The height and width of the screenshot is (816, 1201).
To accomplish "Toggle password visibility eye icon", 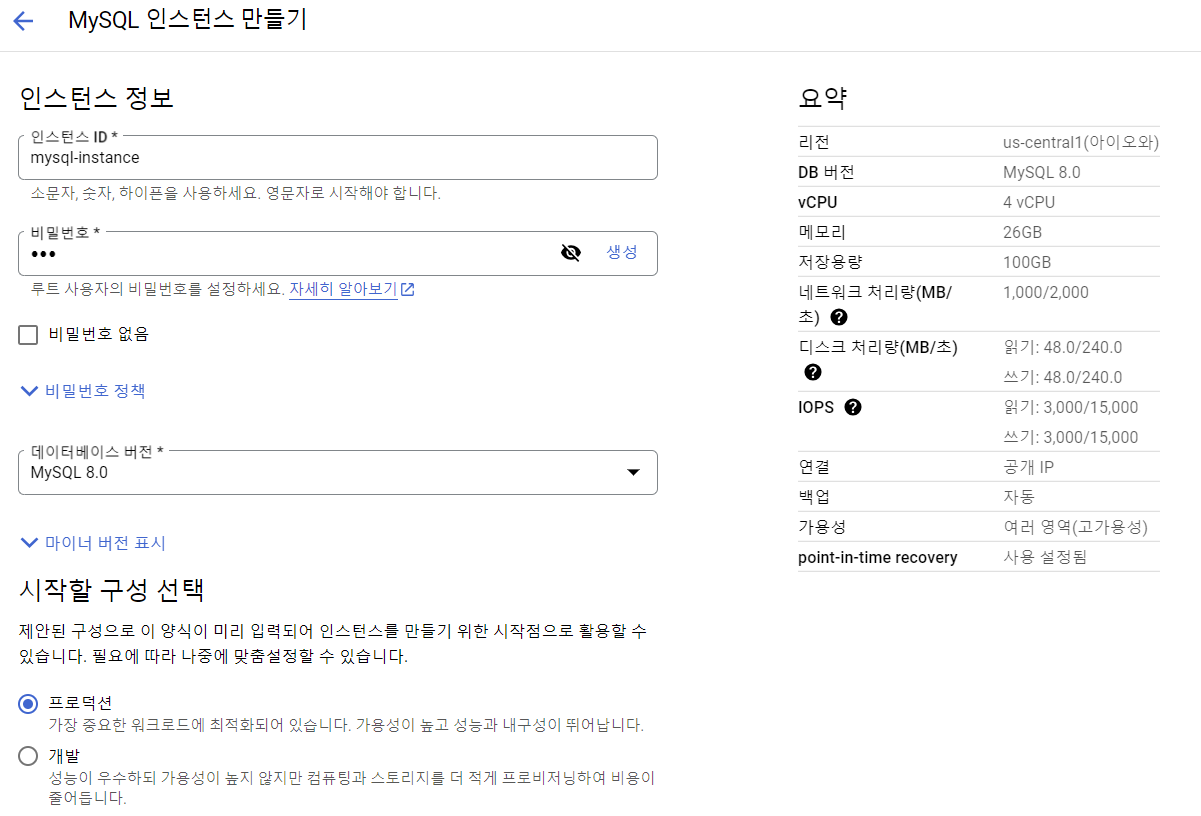I will pyautogui.click(x=571, y=253).
